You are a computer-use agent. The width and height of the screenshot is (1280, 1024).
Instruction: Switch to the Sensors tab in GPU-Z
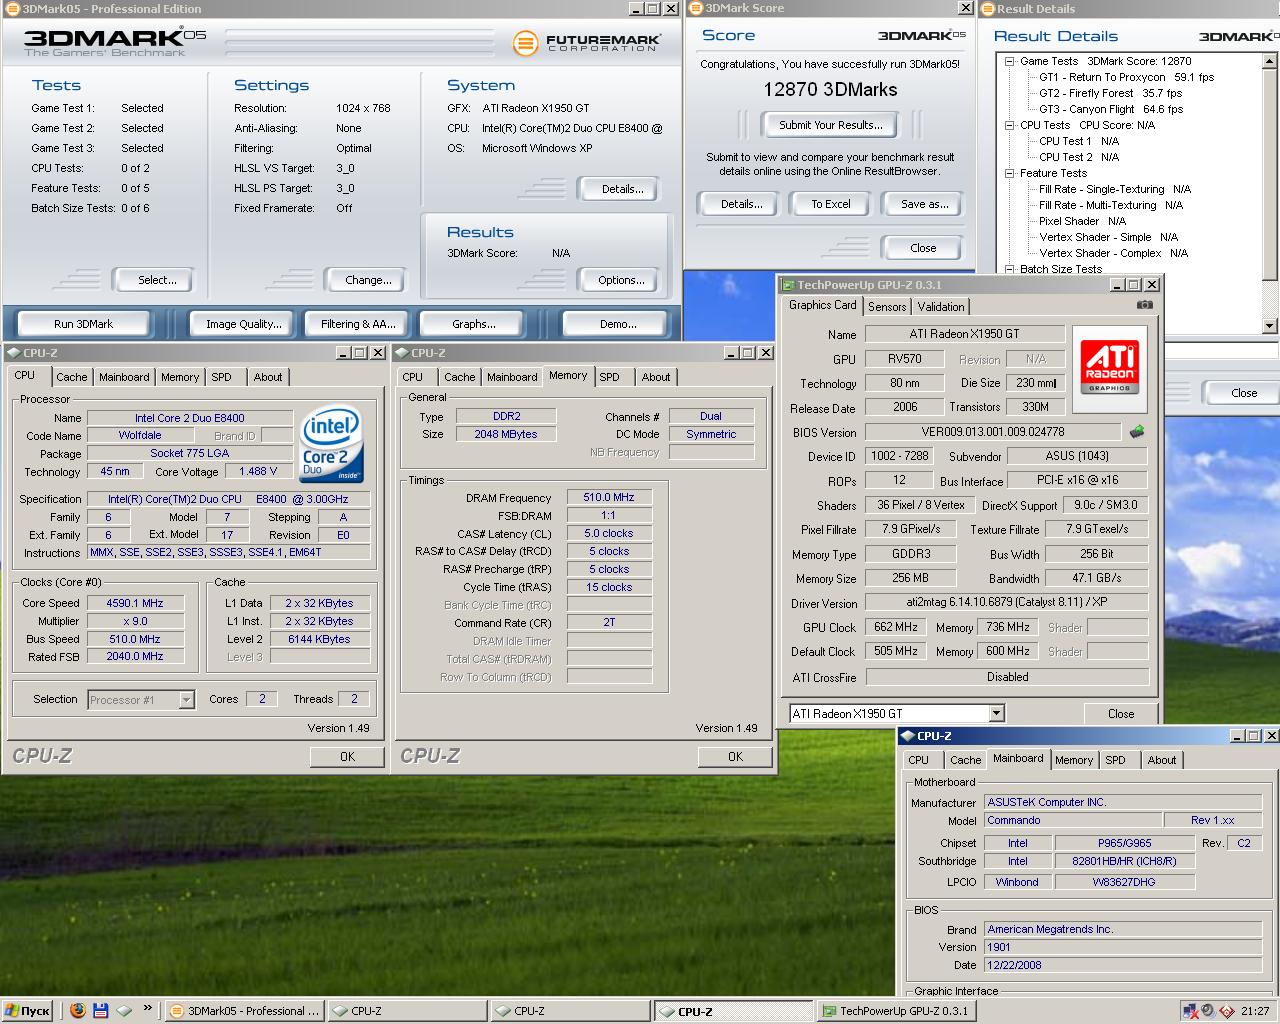pos(887,307)
